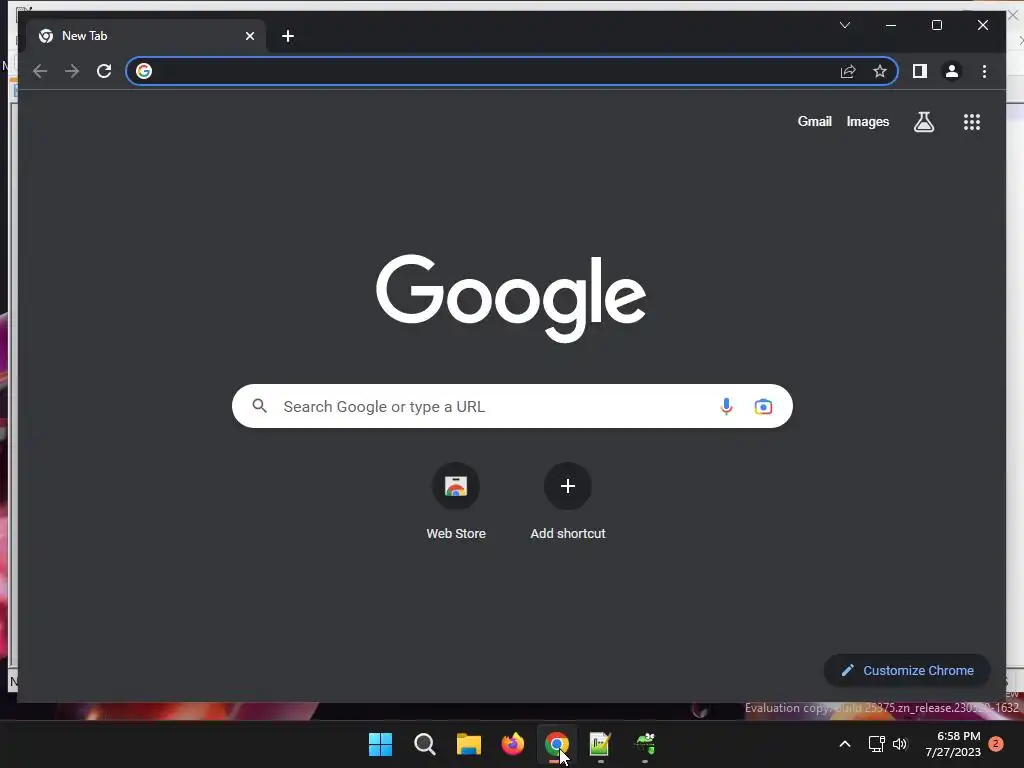Viewport: 1024px width, 768px height.
Task: Expand the tab search chevron
Action: click(844, 25)
